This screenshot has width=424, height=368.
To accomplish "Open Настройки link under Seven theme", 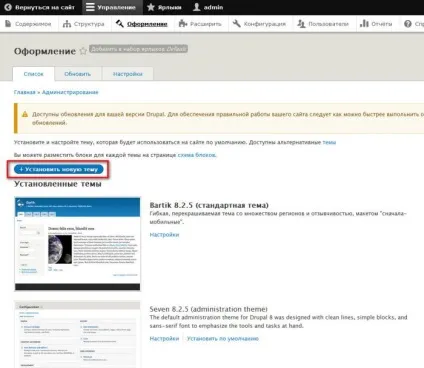I will coord(164,339).
